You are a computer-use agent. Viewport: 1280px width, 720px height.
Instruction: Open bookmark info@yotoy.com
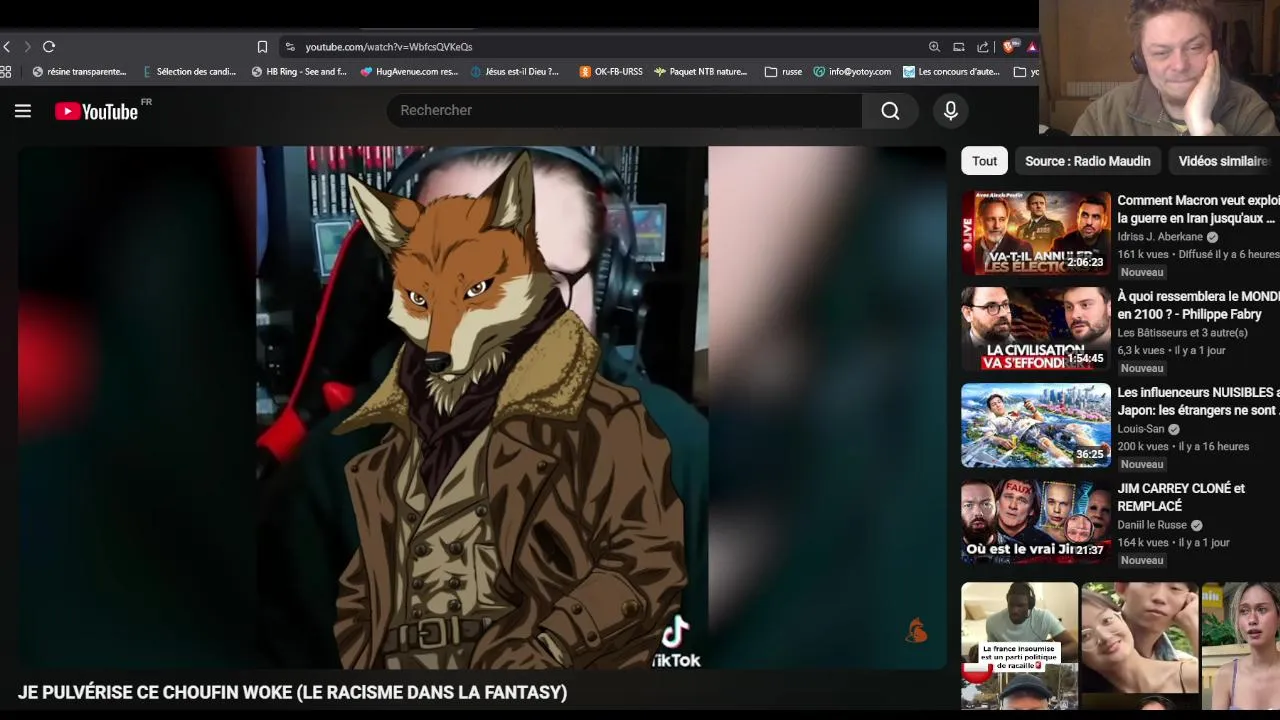tap(852, 72)
